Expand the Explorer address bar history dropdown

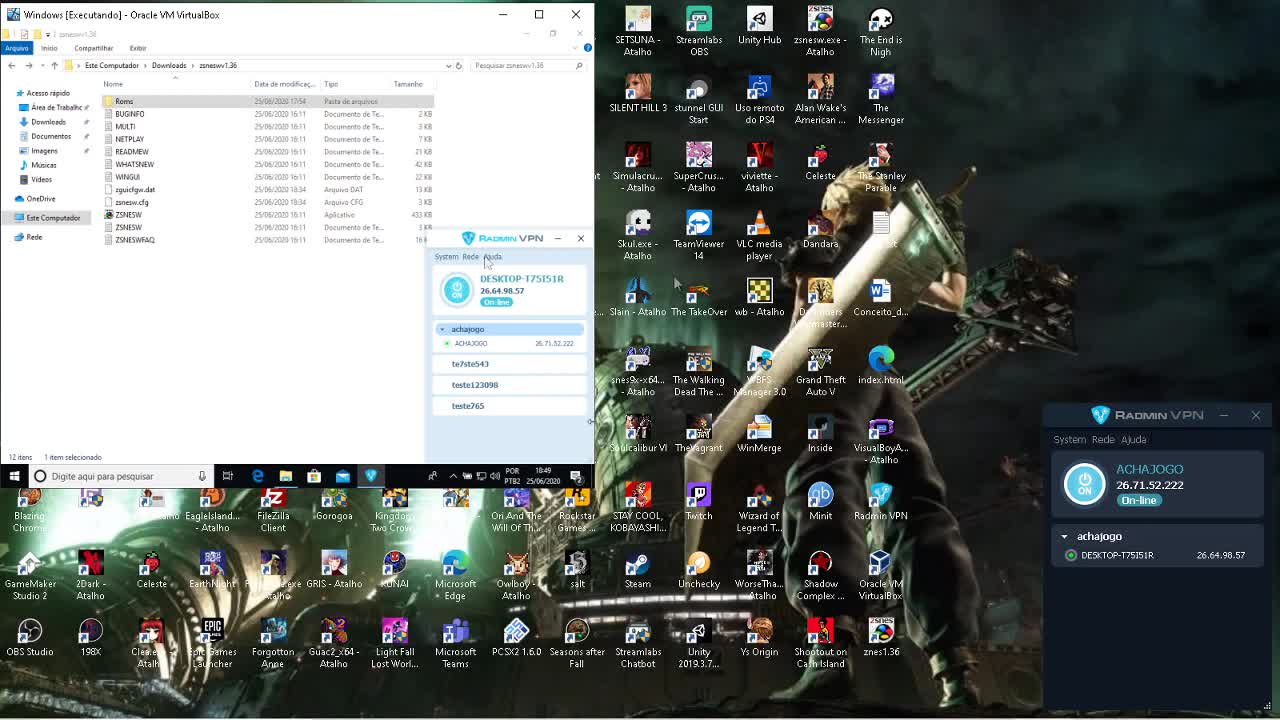coord(448,66)
